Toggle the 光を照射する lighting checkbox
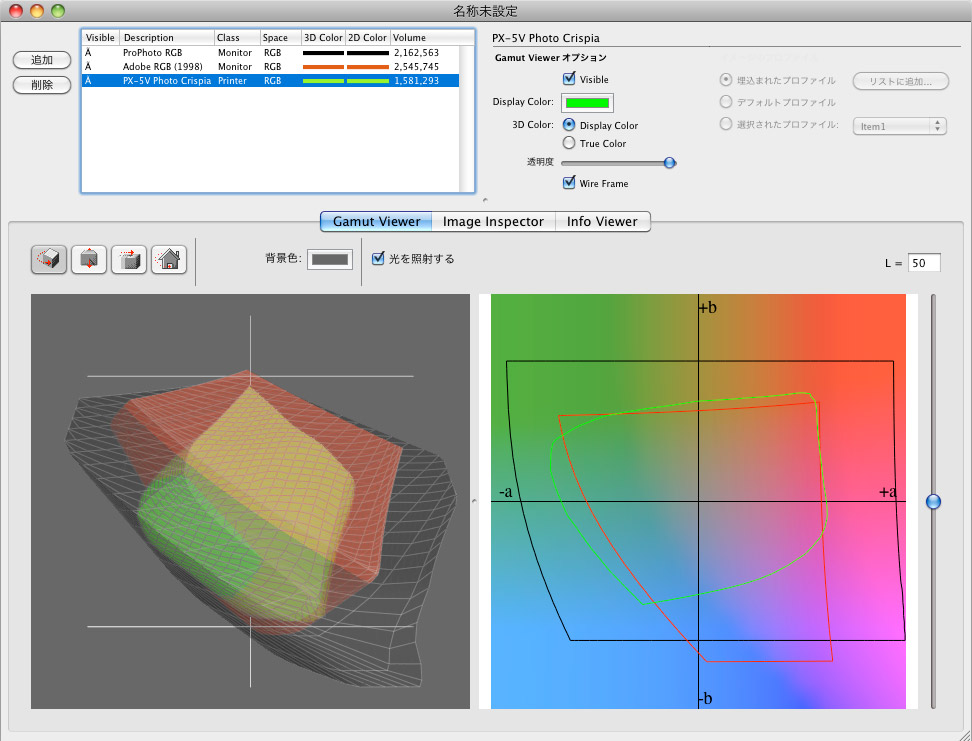This screenshot has height=741, width=972. coord(378,259)
